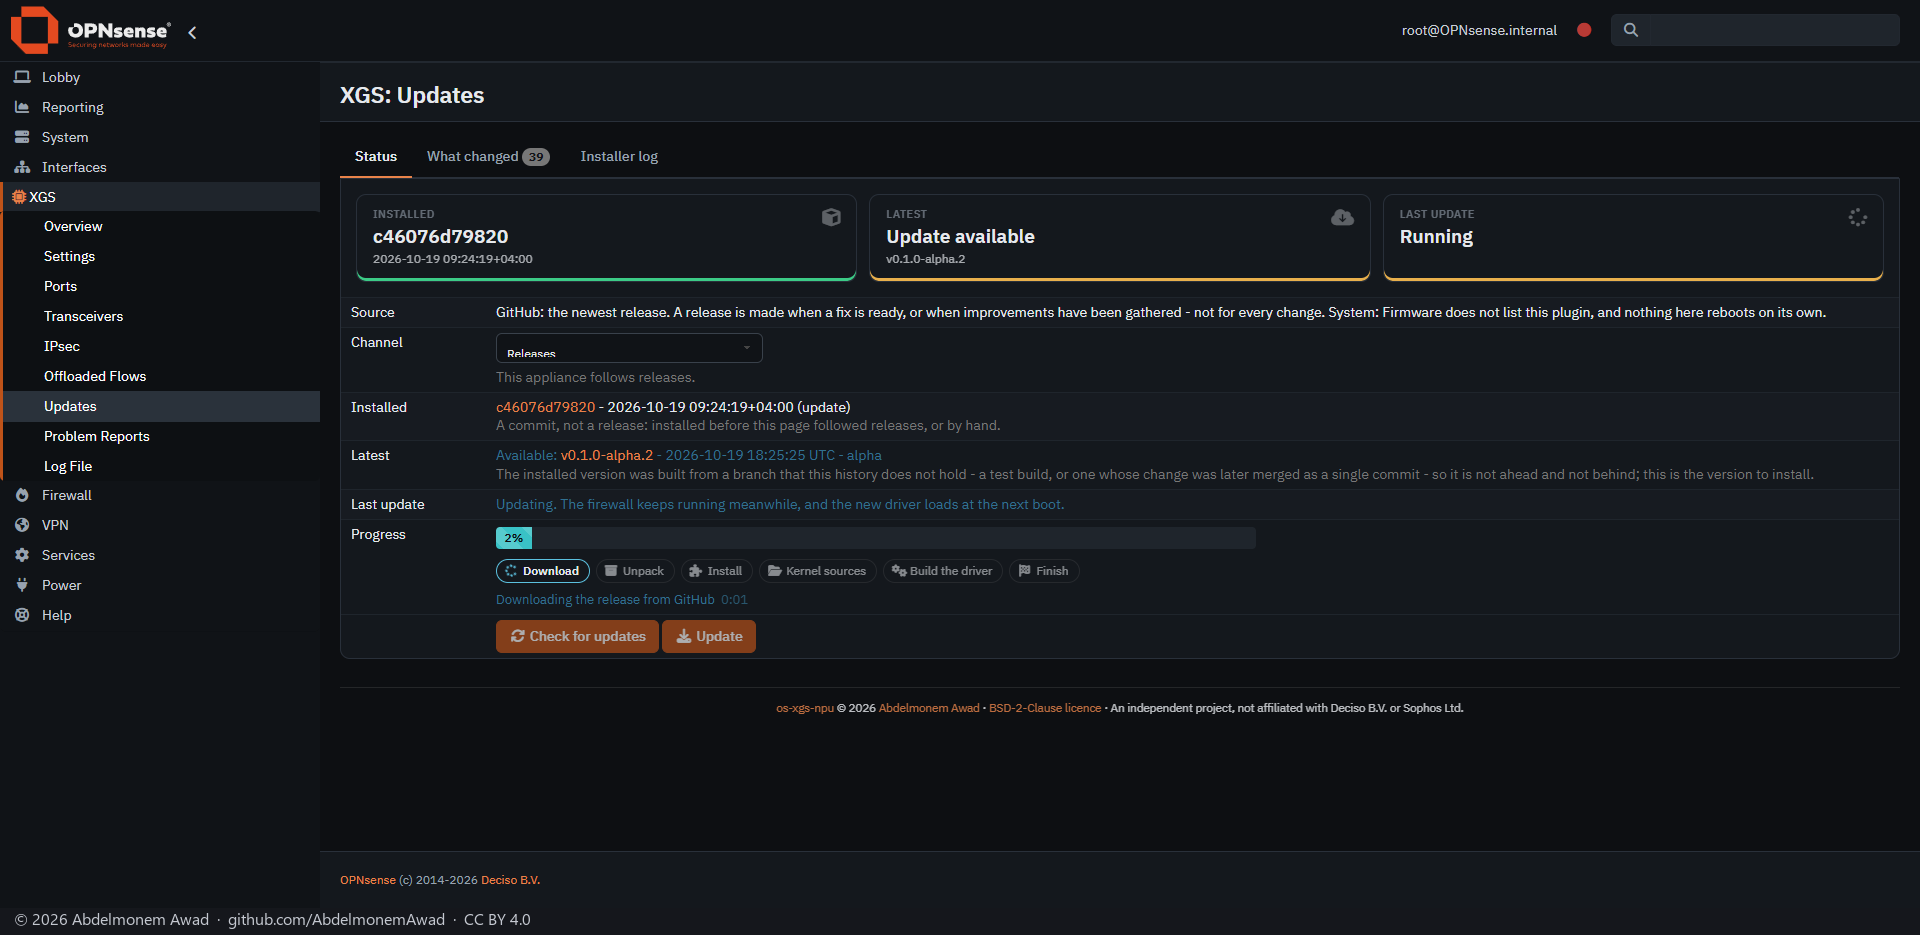Click the System server icon

(x=22, y=137)
